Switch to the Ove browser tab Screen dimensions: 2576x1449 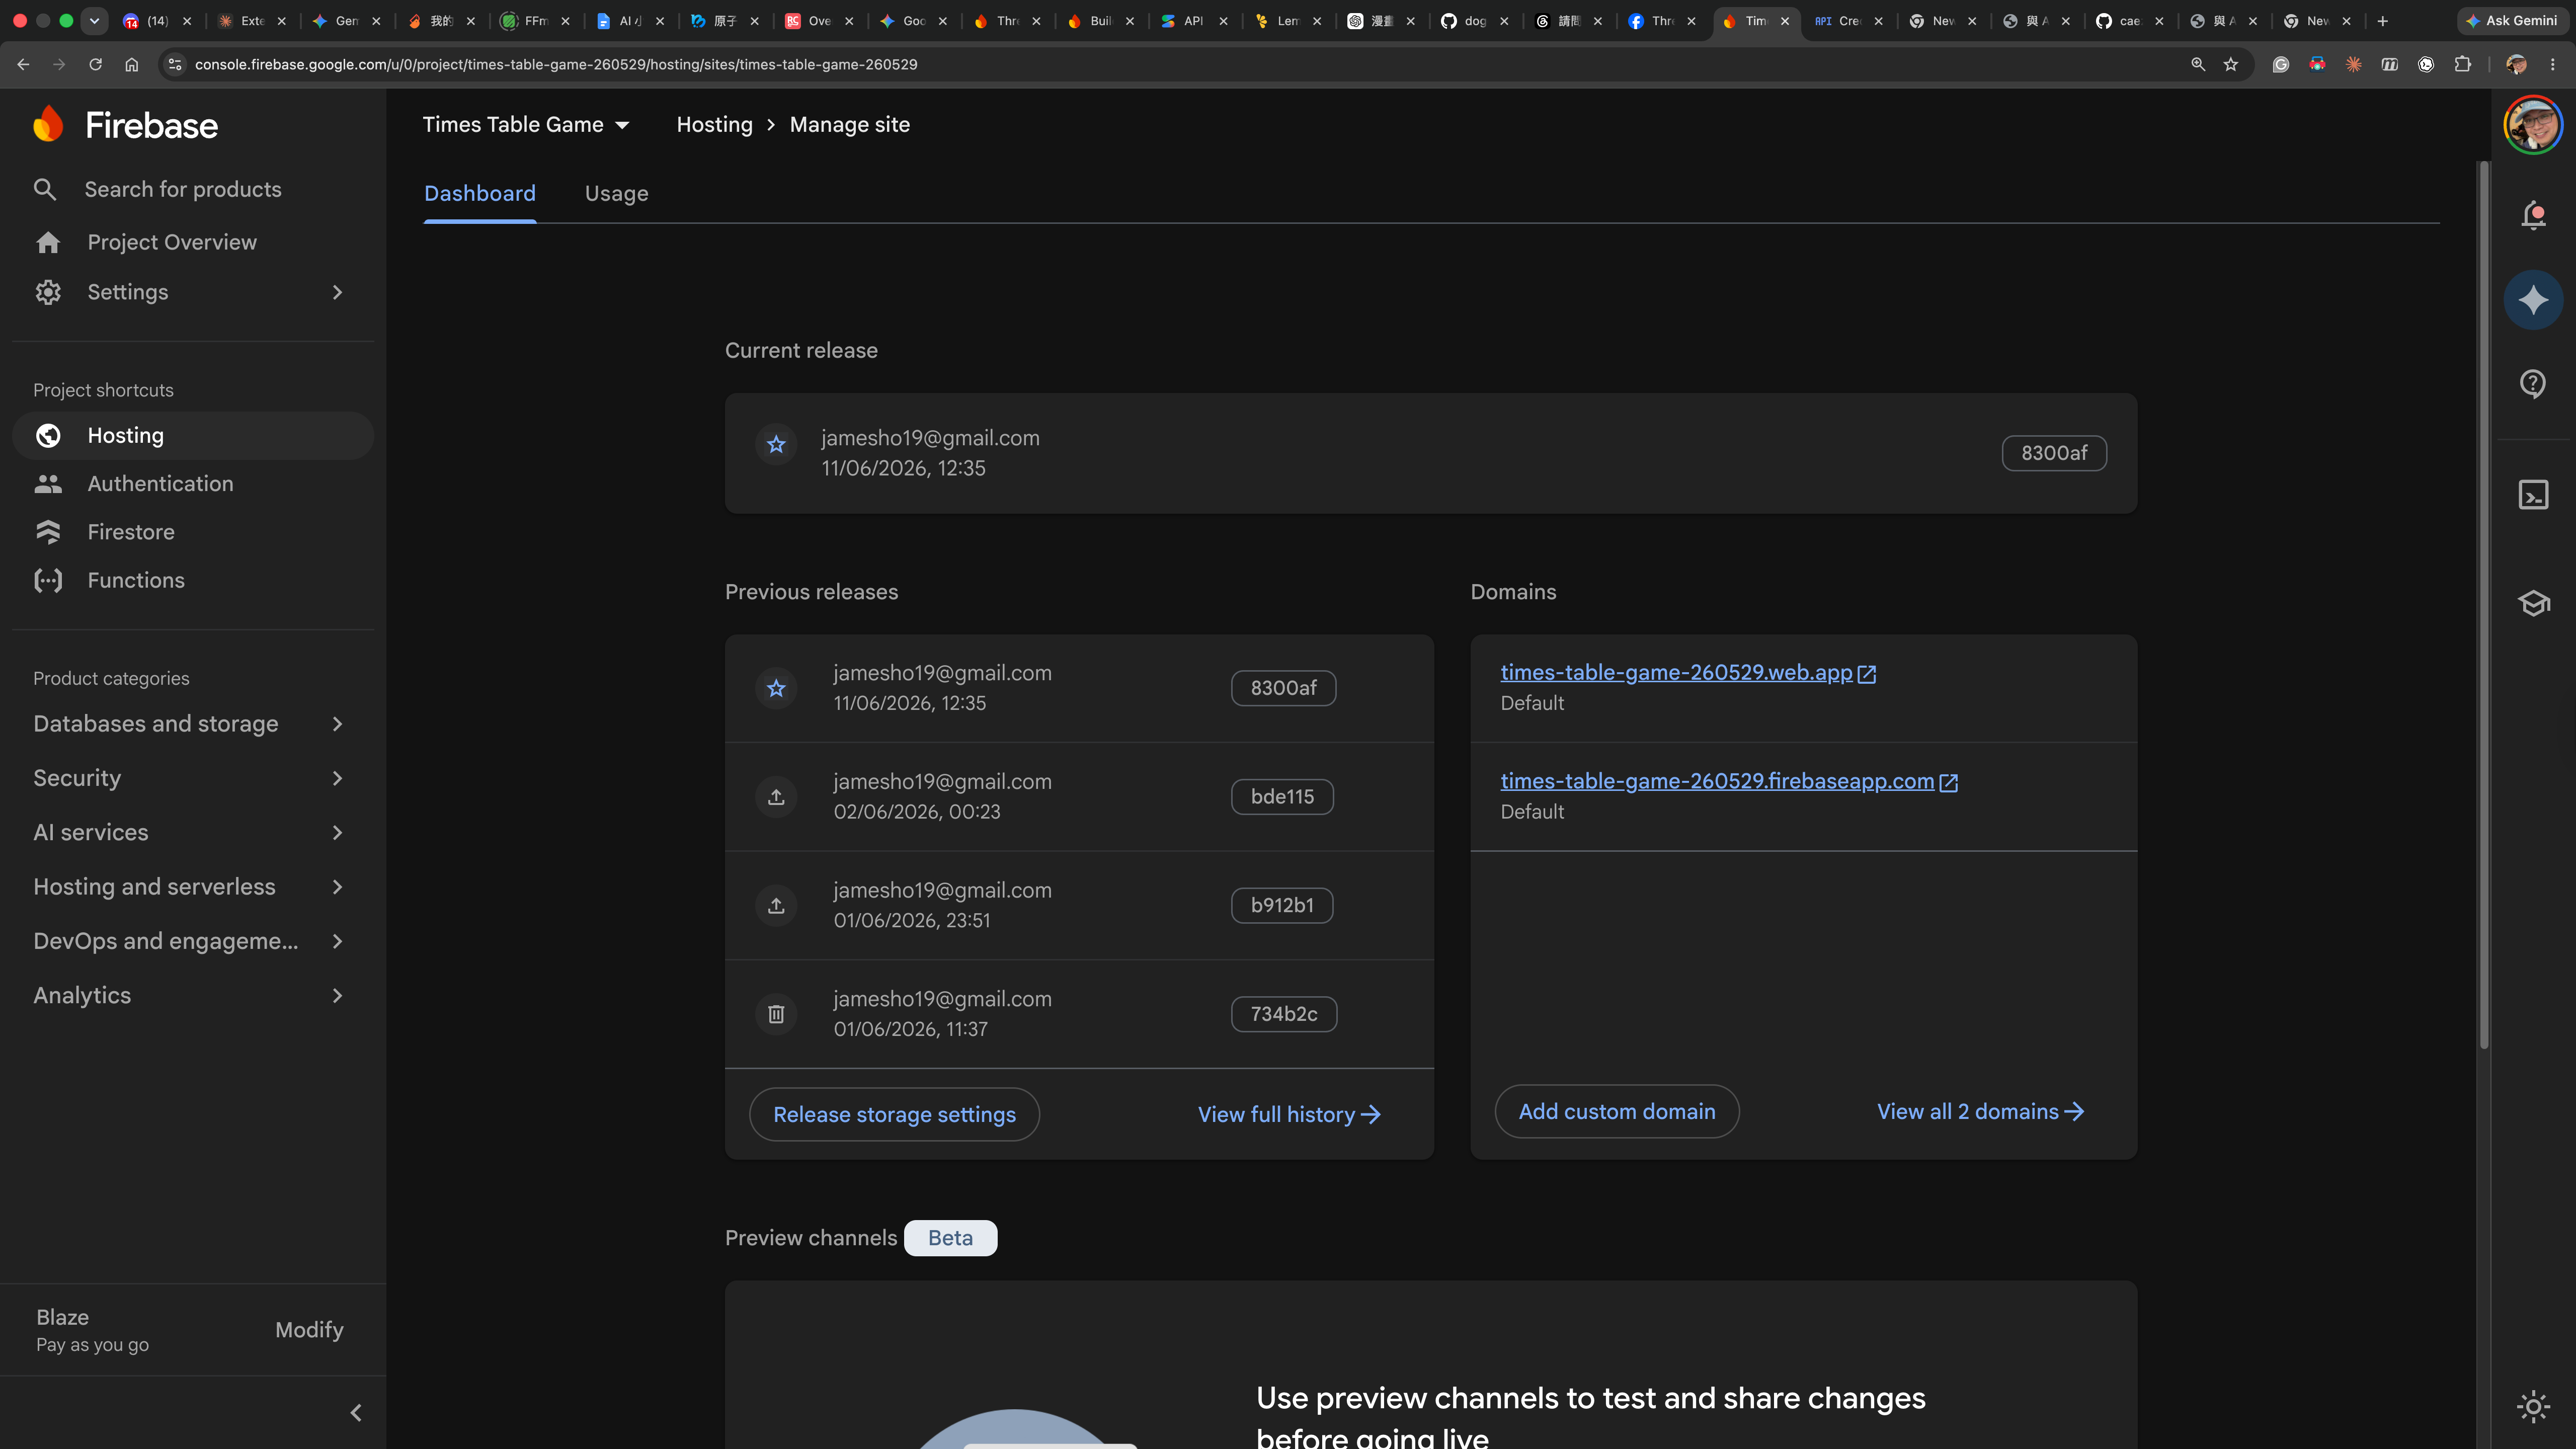coord(819,21)
